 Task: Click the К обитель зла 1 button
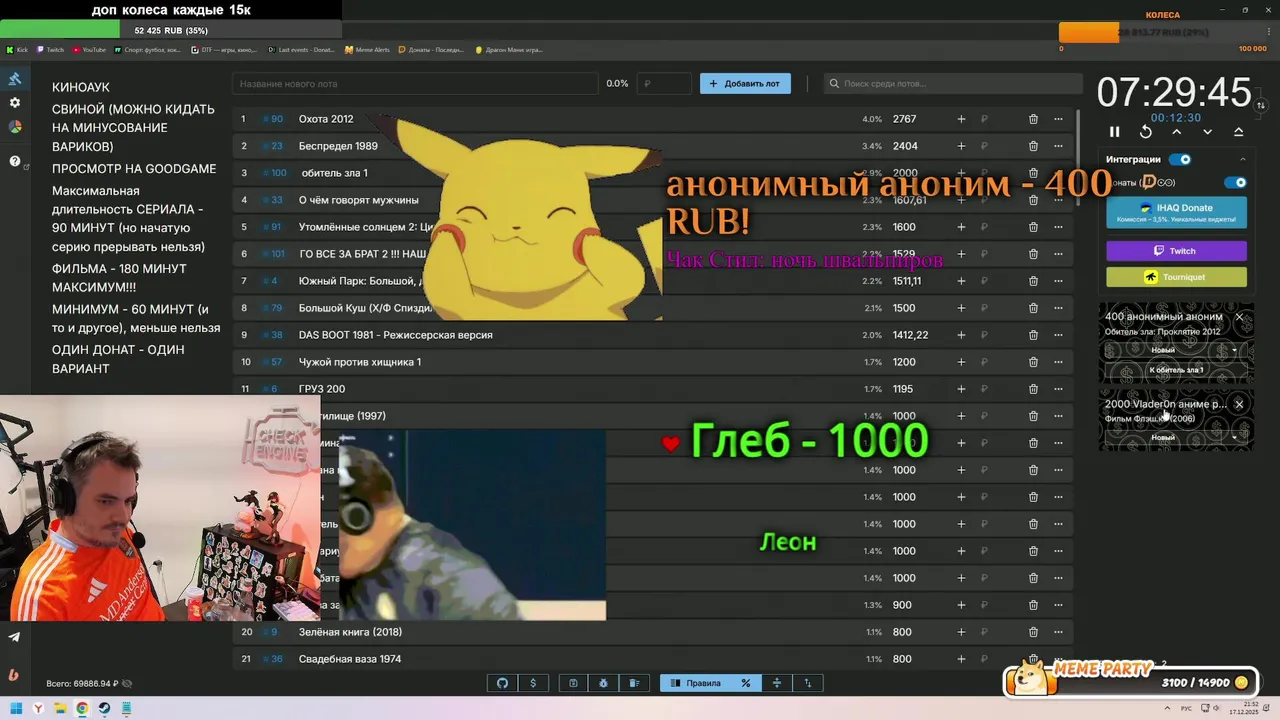coord(1176,370)
